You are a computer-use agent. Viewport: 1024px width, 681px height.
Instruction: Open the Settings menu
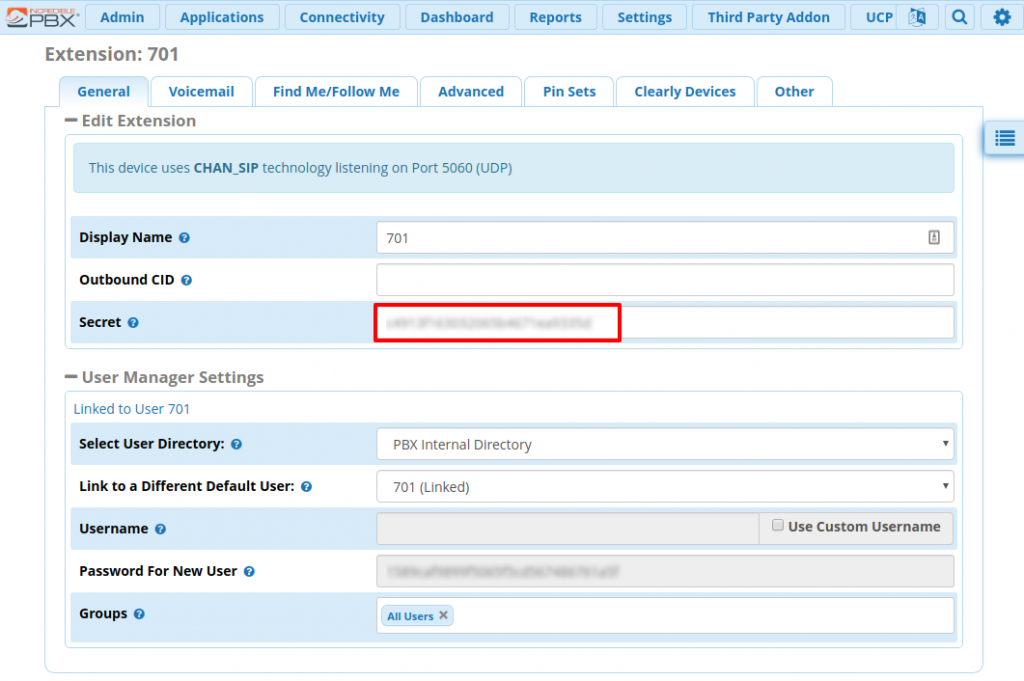click(x=645, y=17)
